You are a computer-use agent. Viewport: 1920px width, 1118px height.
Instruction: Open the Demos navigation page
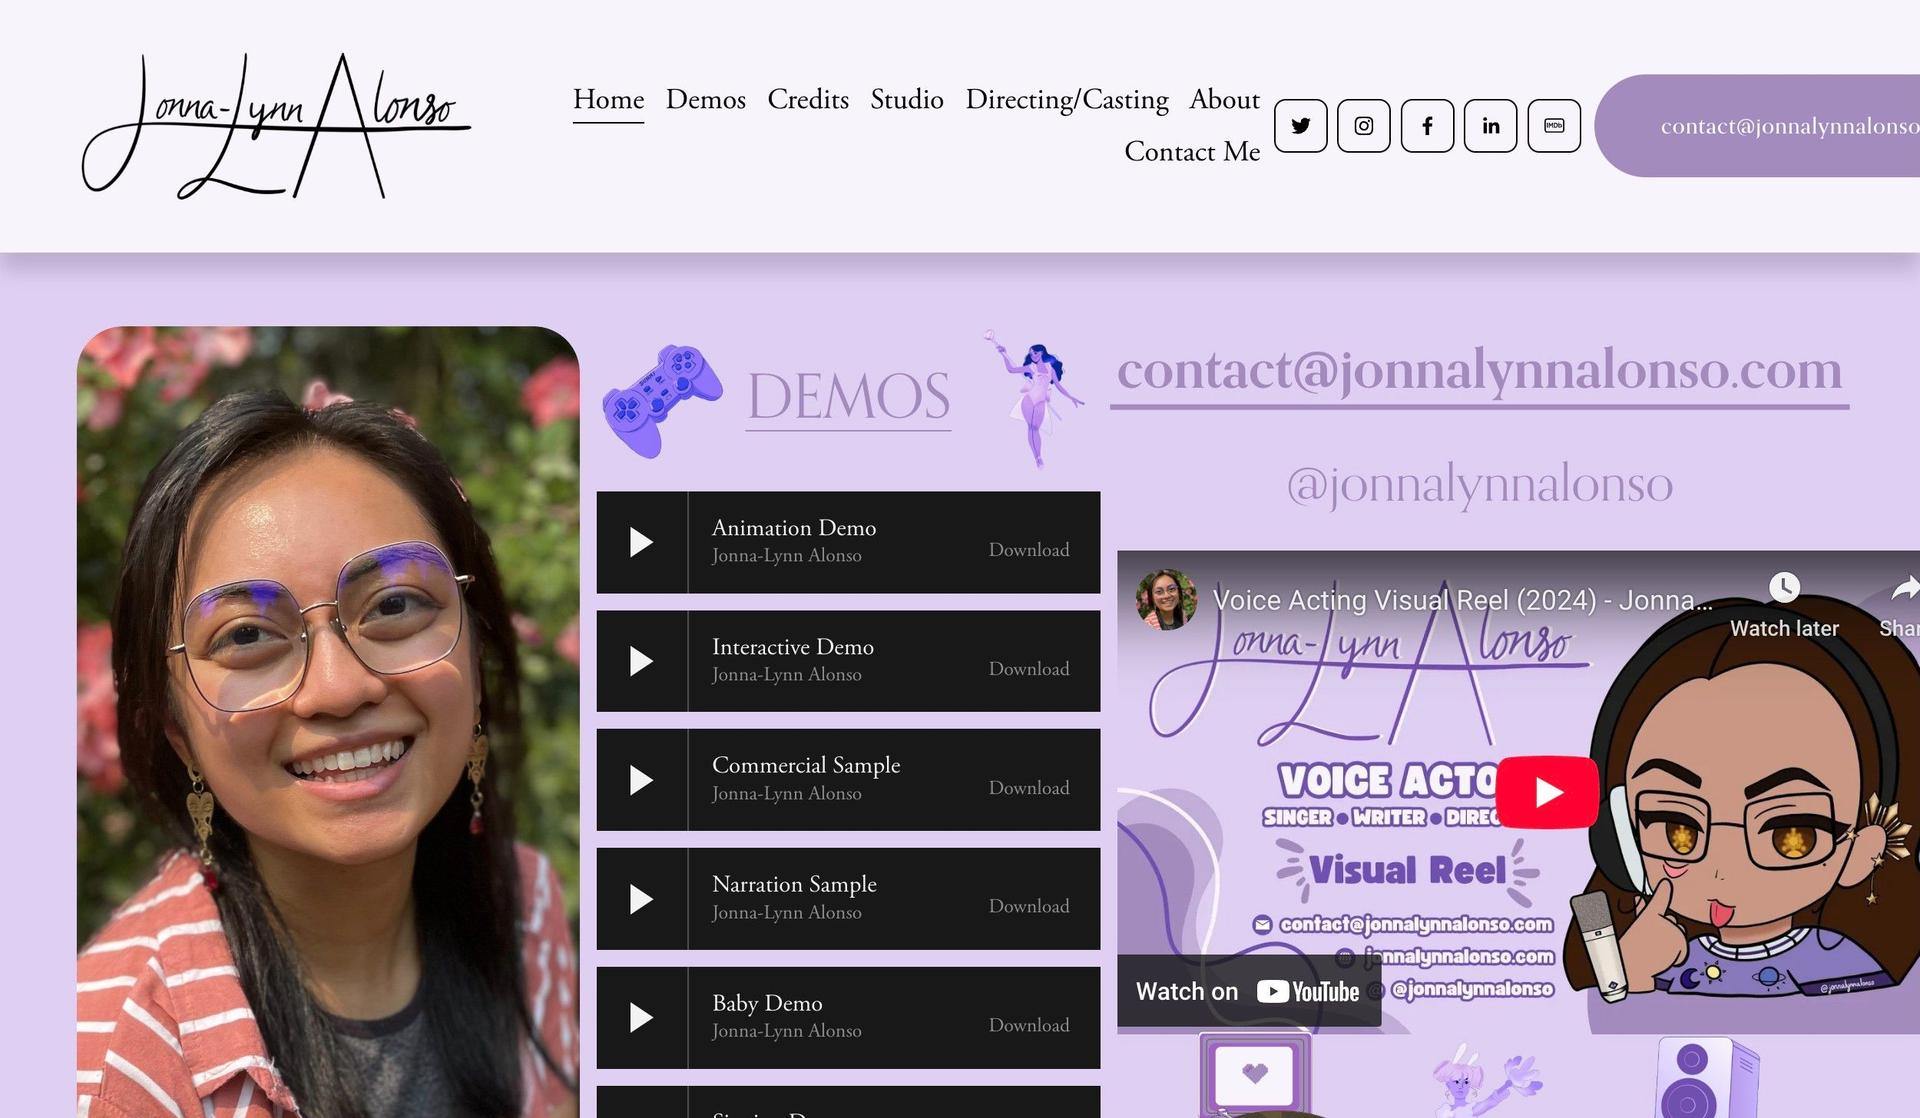[706, 100]
